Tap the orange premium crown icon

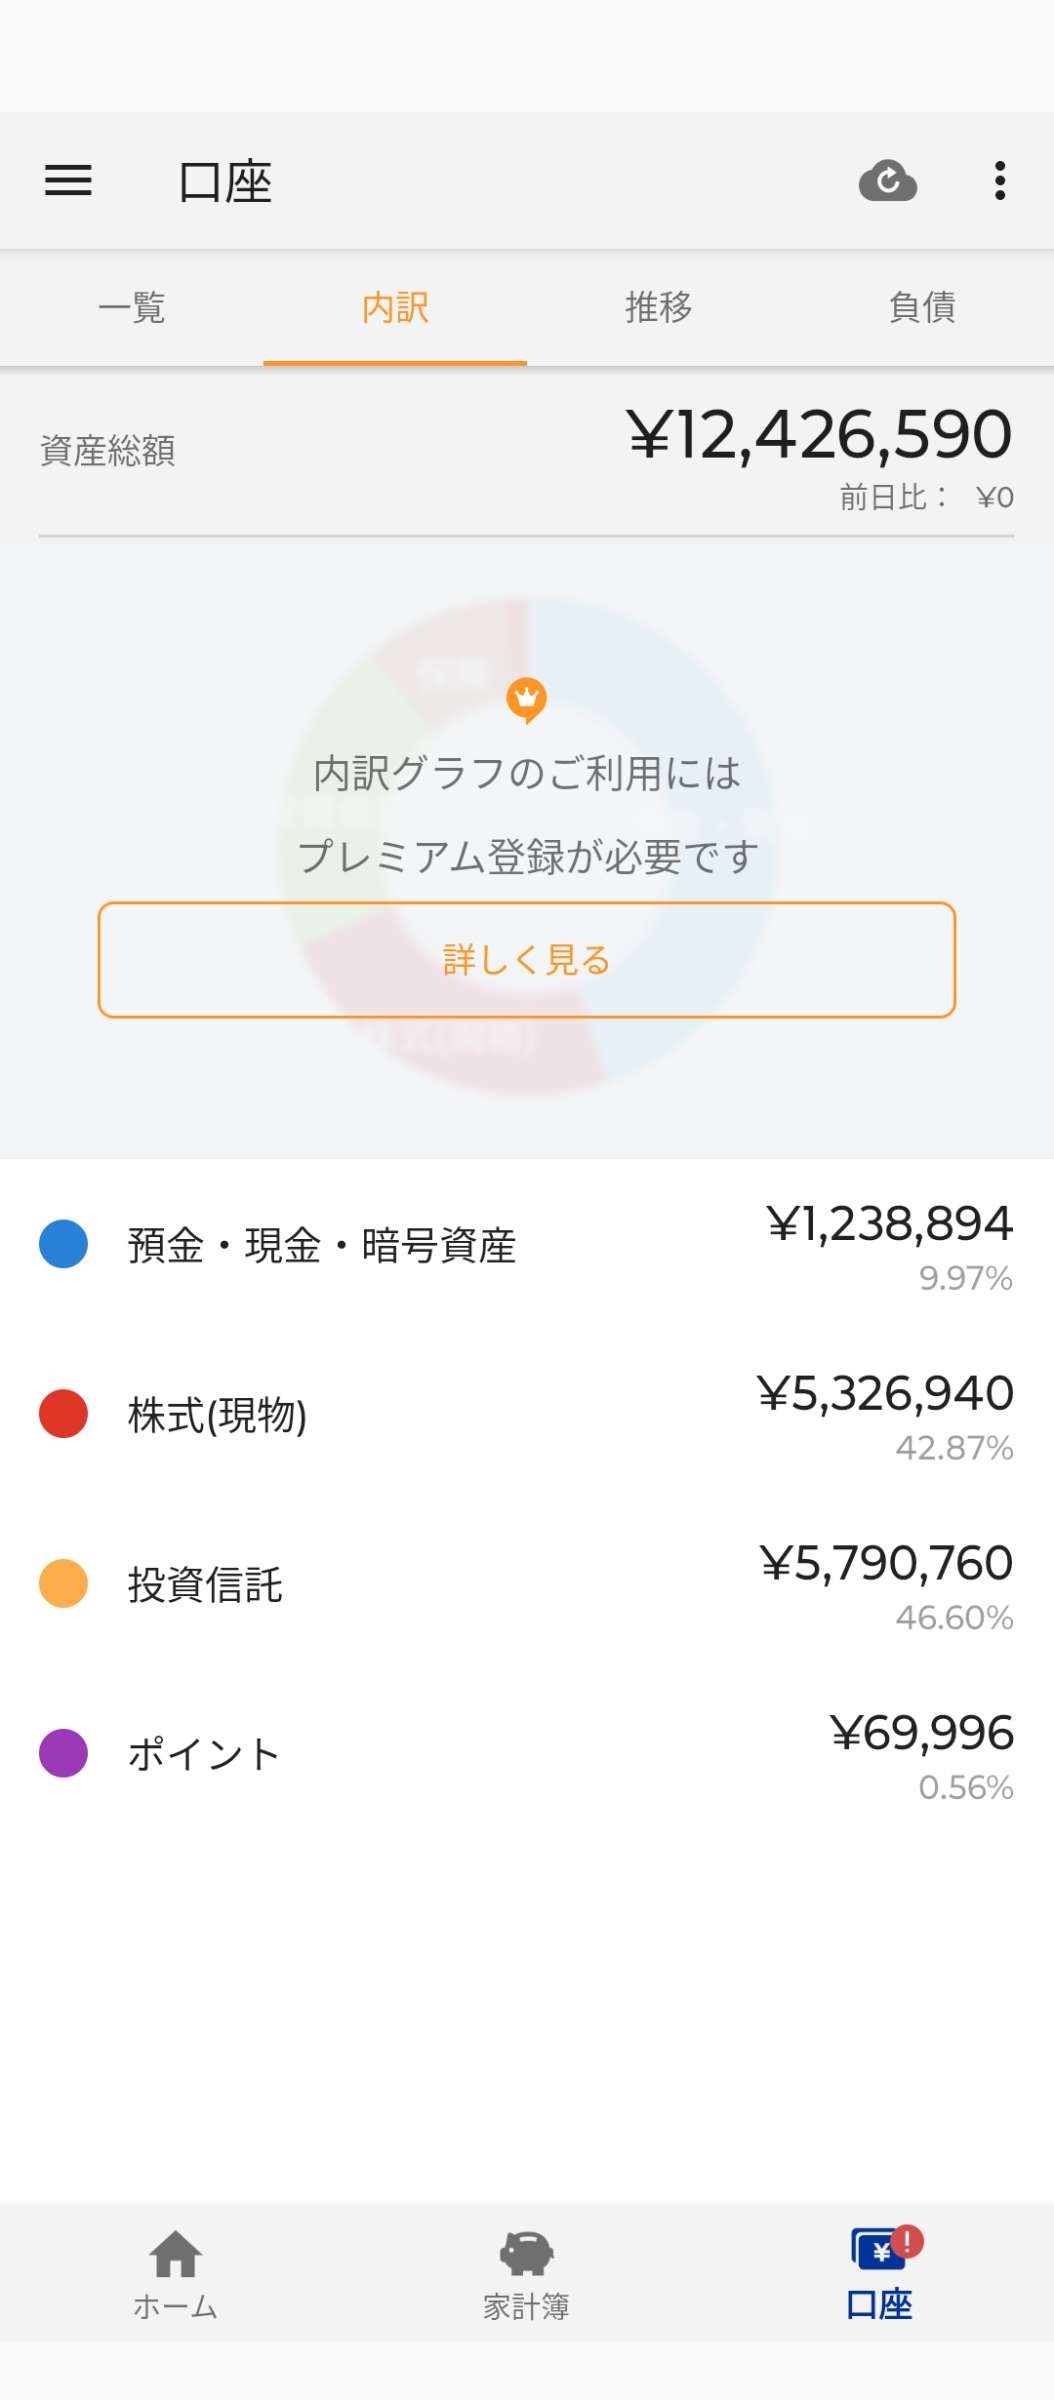tap(526, 699)
